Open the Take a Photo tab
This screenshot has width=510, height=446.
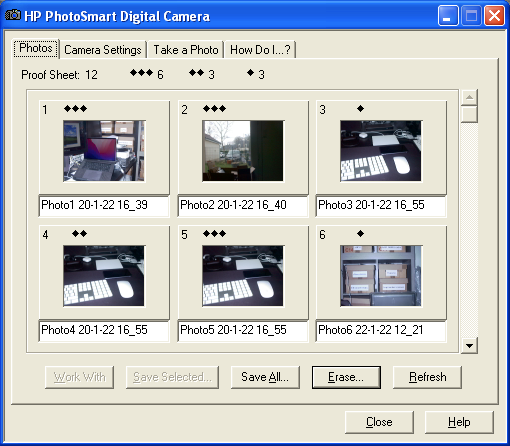pyautogui.click(x=186, y=50)
